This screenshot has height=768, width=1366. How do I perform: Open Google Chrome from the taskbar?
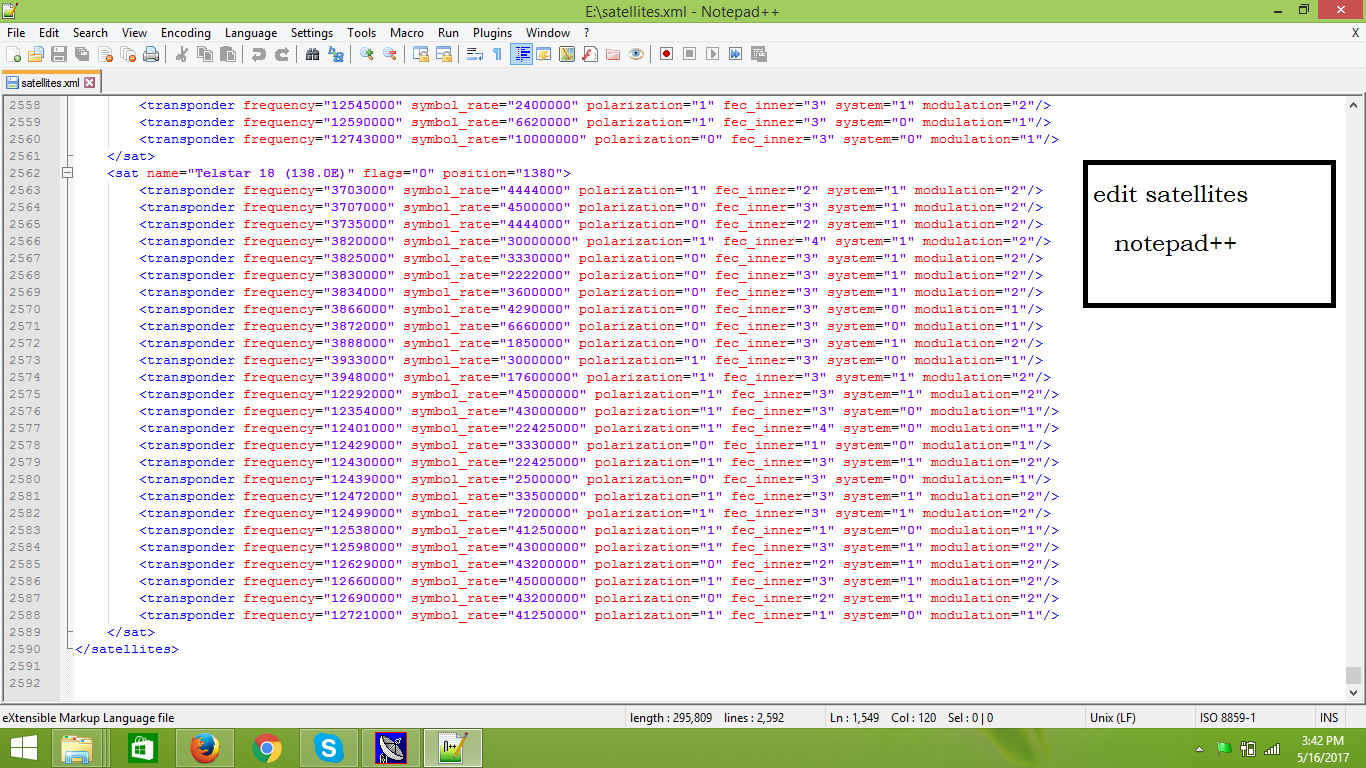267,748
